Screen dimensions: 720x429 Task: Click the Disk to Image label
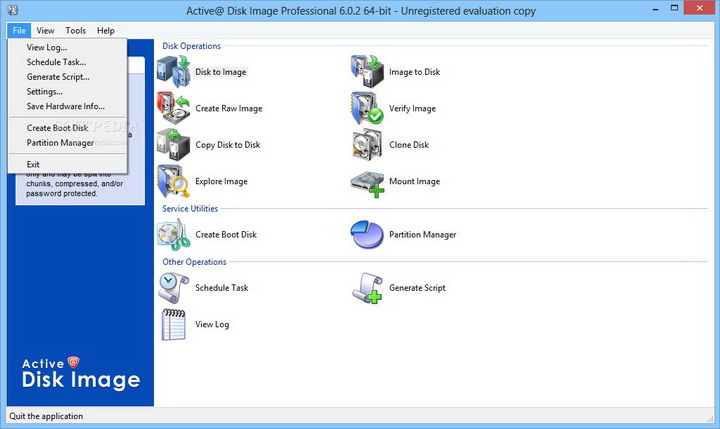point(221,72)
